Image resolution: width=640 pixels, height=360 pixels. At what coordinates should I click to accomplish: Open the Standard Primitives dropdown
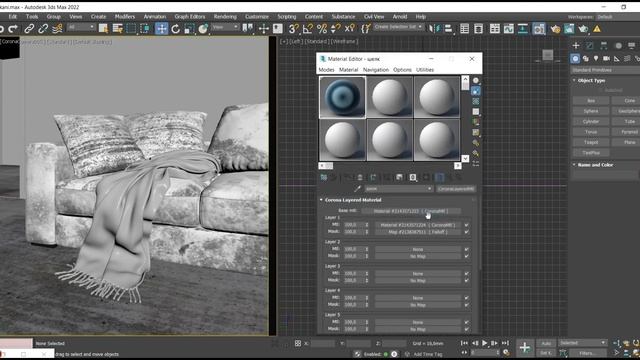[x=605, y=70]
